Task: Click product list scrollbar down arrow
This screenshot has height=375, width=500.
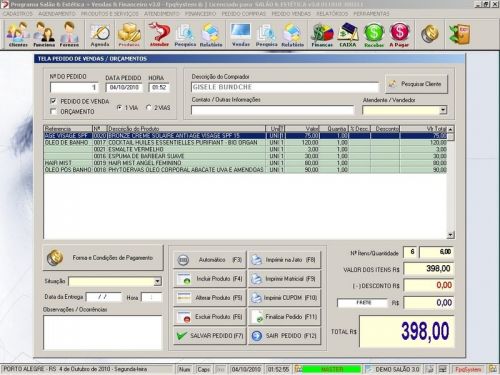Action: (x=451, y=235)
